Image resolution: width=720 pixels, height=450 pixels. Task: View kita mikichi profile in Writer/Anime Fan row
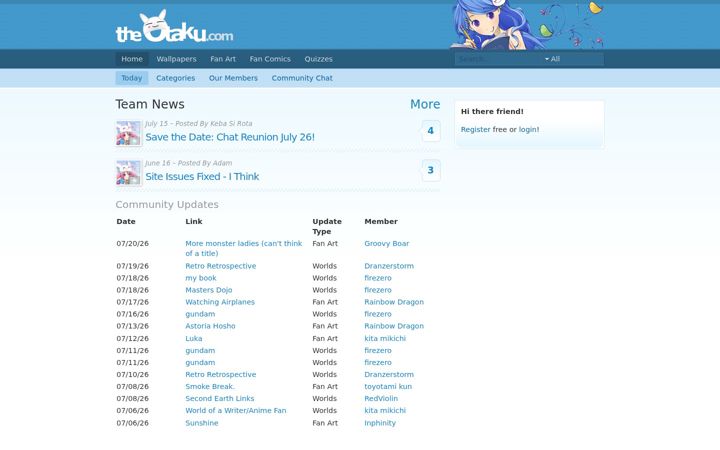385,411
